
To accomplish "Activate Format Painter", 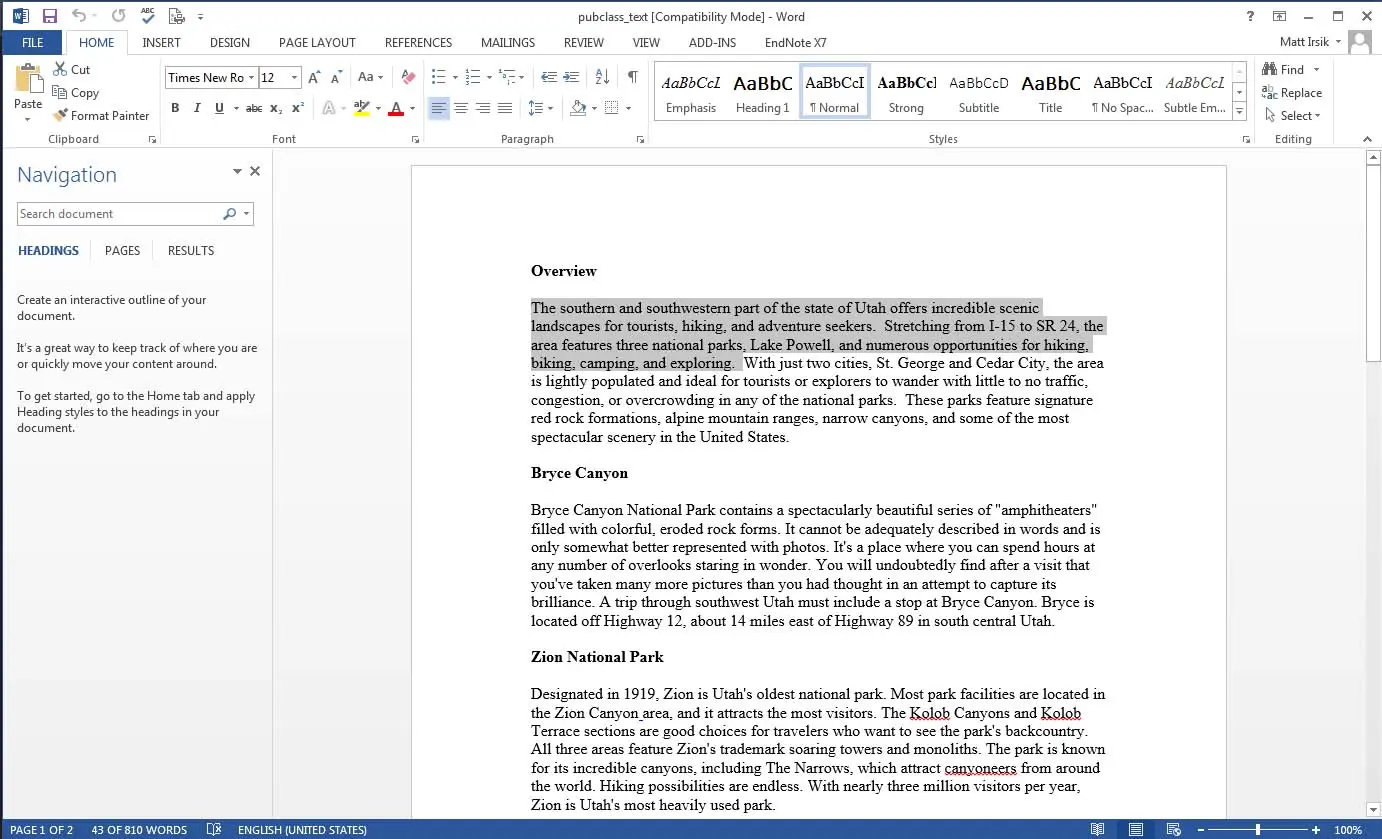I will pyautogui.click(x=101, y=115).
